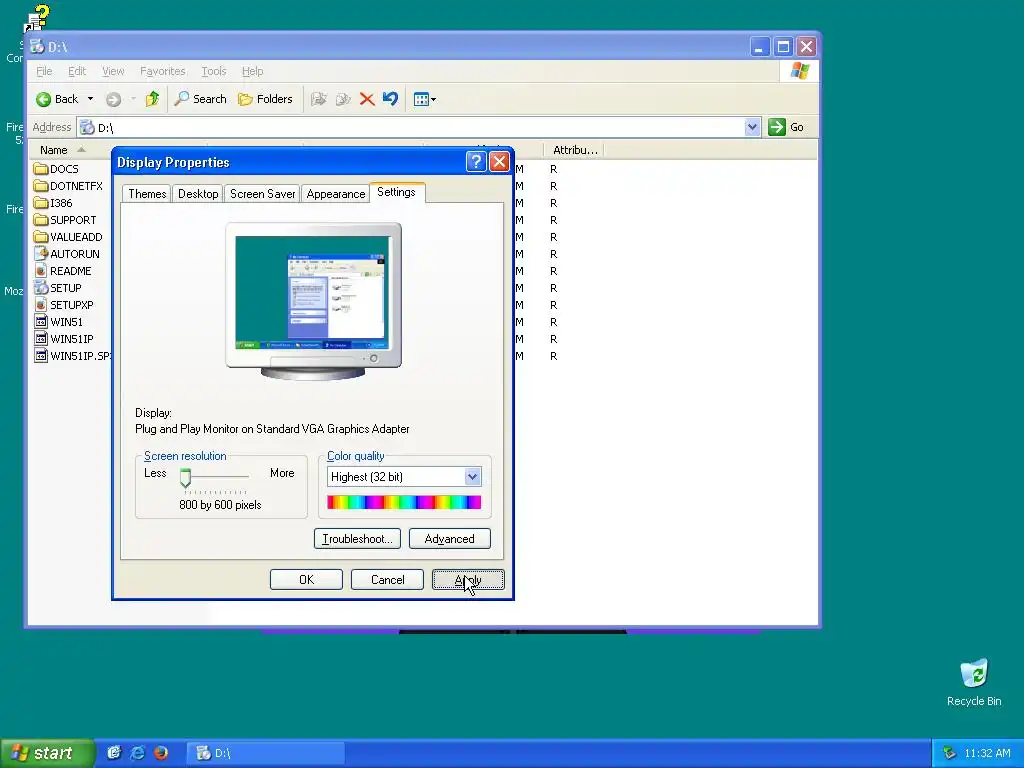The image size is (1024, 768).
Task: Select the DOTNETFX folder
Action: coord(69,186)
